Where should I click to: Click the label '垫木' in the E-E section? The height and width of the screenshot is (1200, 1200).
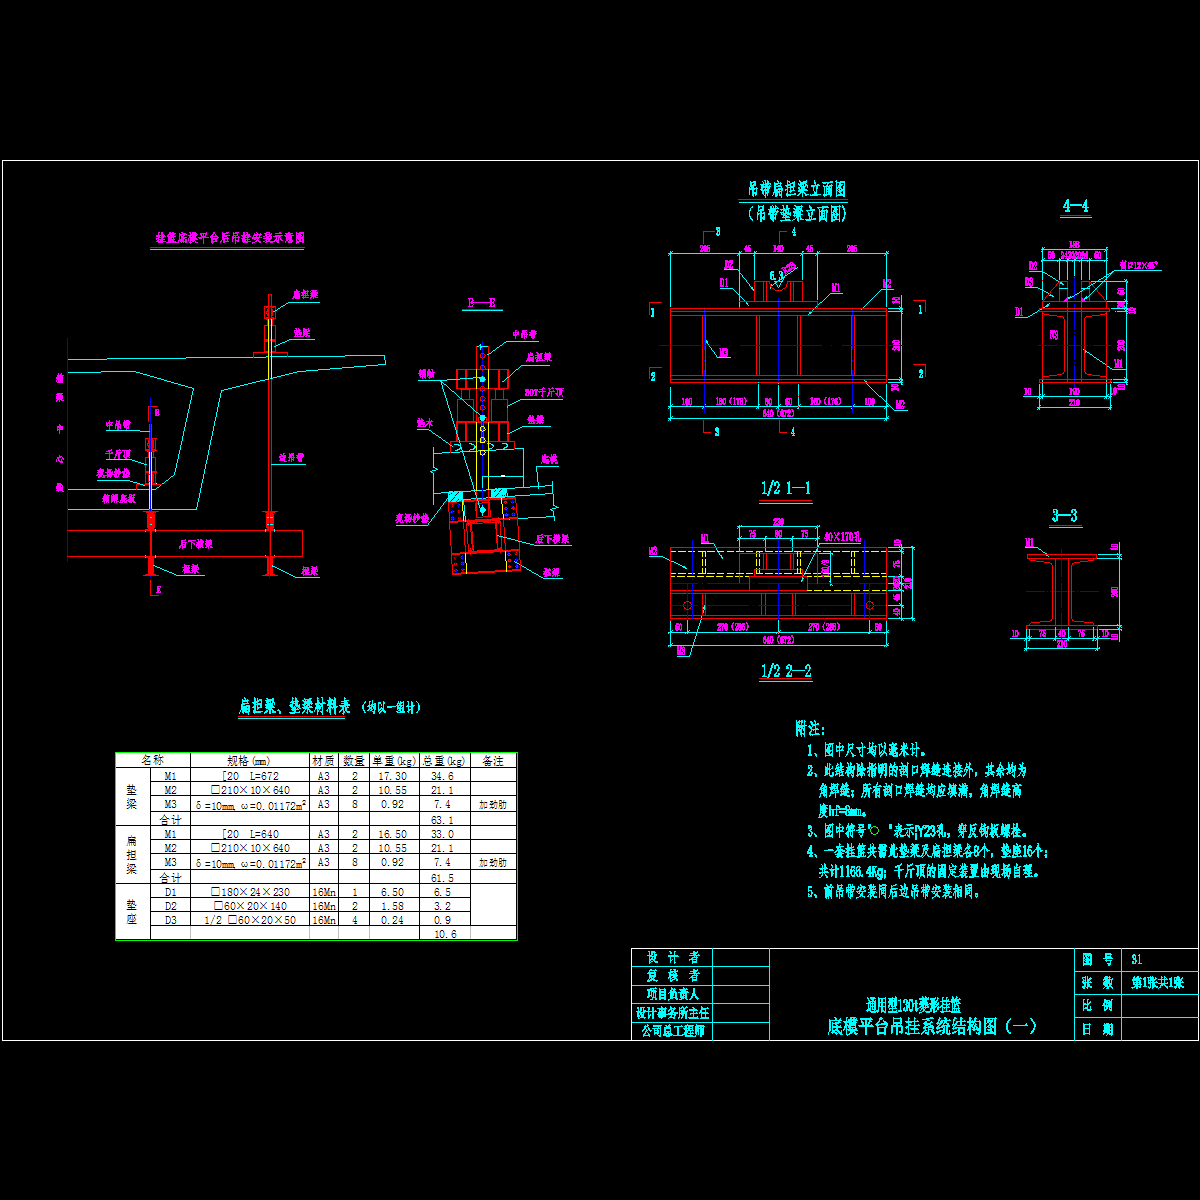click(425, 423)
